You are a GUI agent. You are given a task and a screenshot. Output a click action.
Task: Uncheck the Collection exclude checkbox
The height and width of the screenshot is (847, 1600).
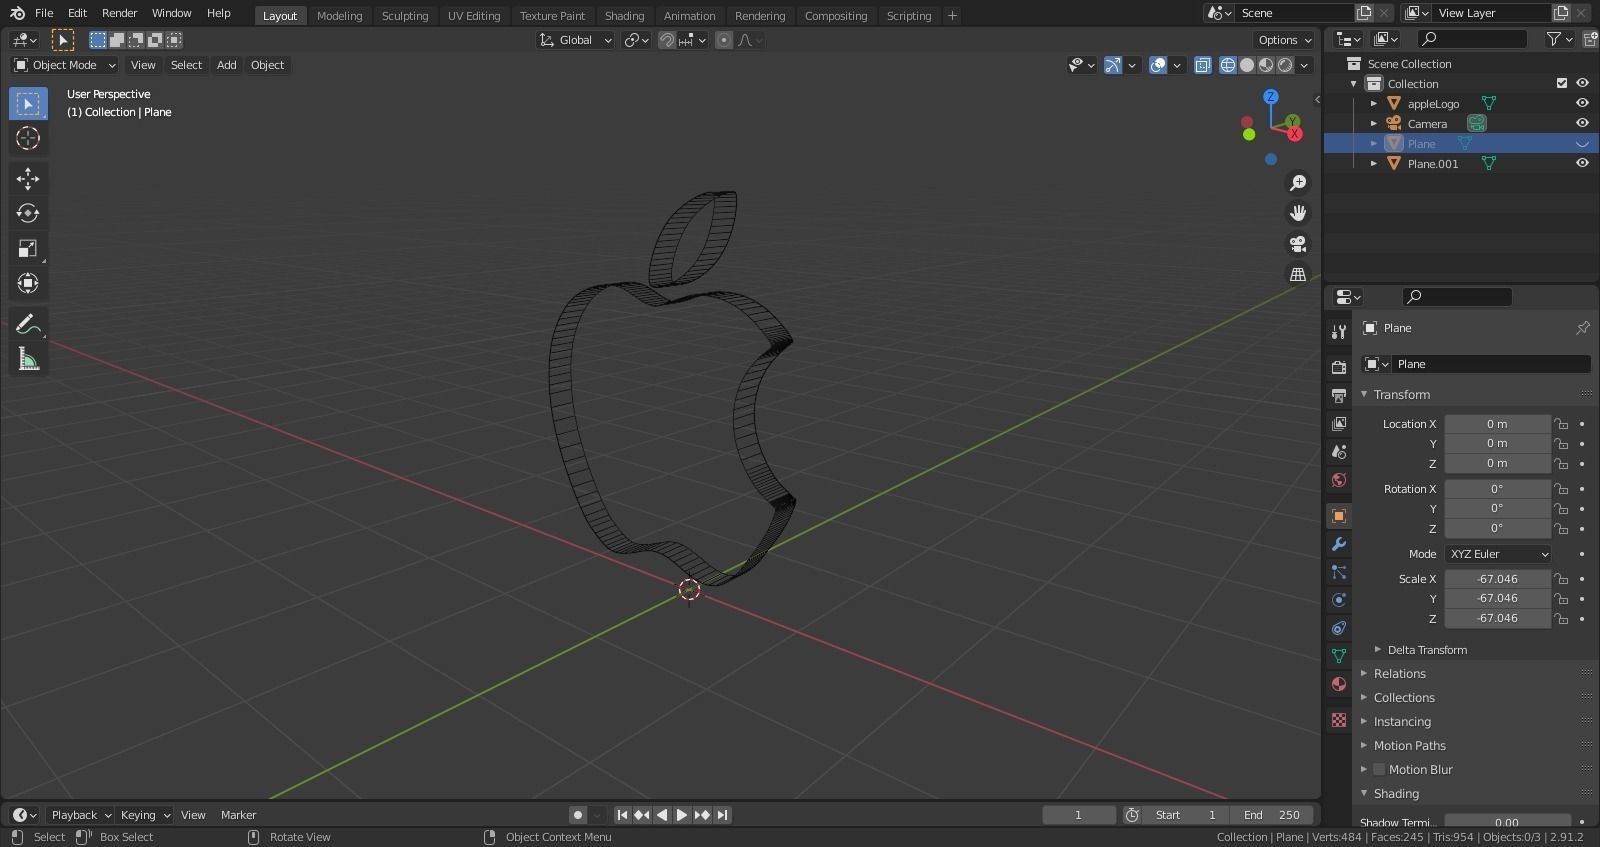click(1562, 84)
